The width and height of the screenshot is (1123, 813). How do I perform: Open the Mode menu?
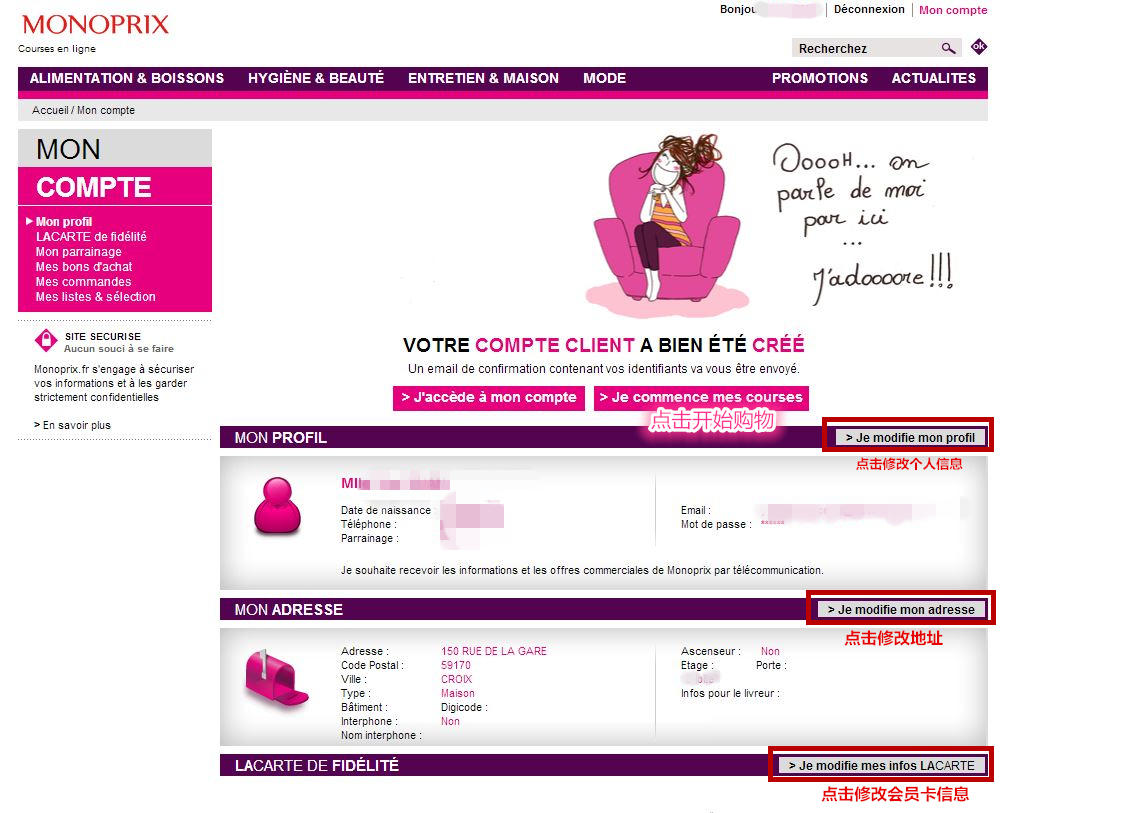[604, 78]
